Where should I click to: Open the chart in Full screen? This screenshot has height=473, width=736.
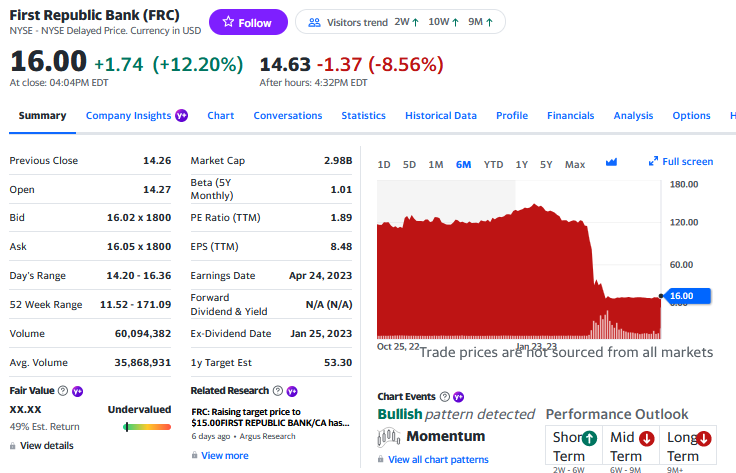point(681,161)
